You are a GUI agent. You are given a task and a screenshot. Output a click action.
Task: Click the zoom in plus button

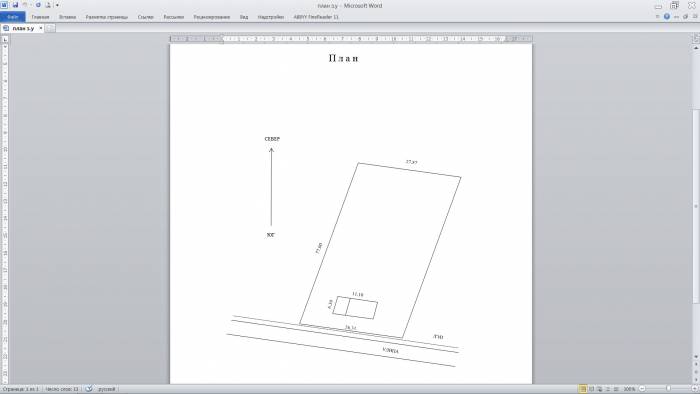696,389
